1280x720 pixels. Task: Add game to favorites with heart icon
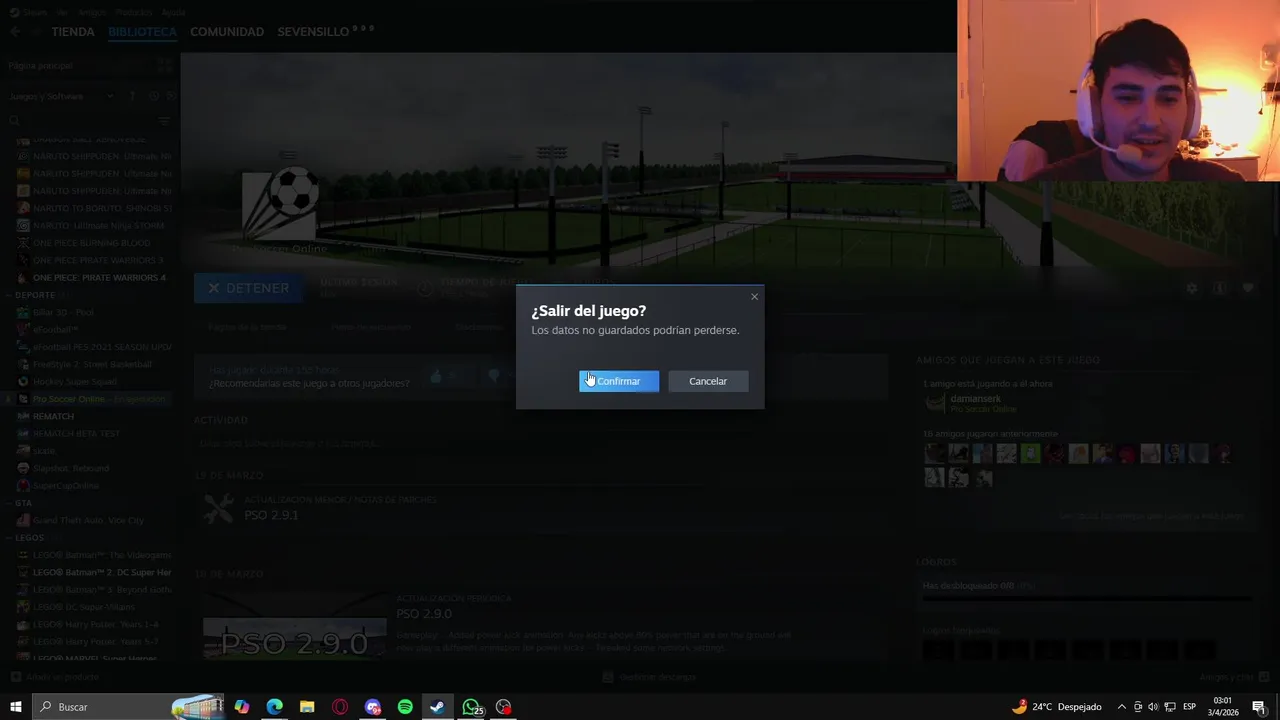pos(1248,288)
